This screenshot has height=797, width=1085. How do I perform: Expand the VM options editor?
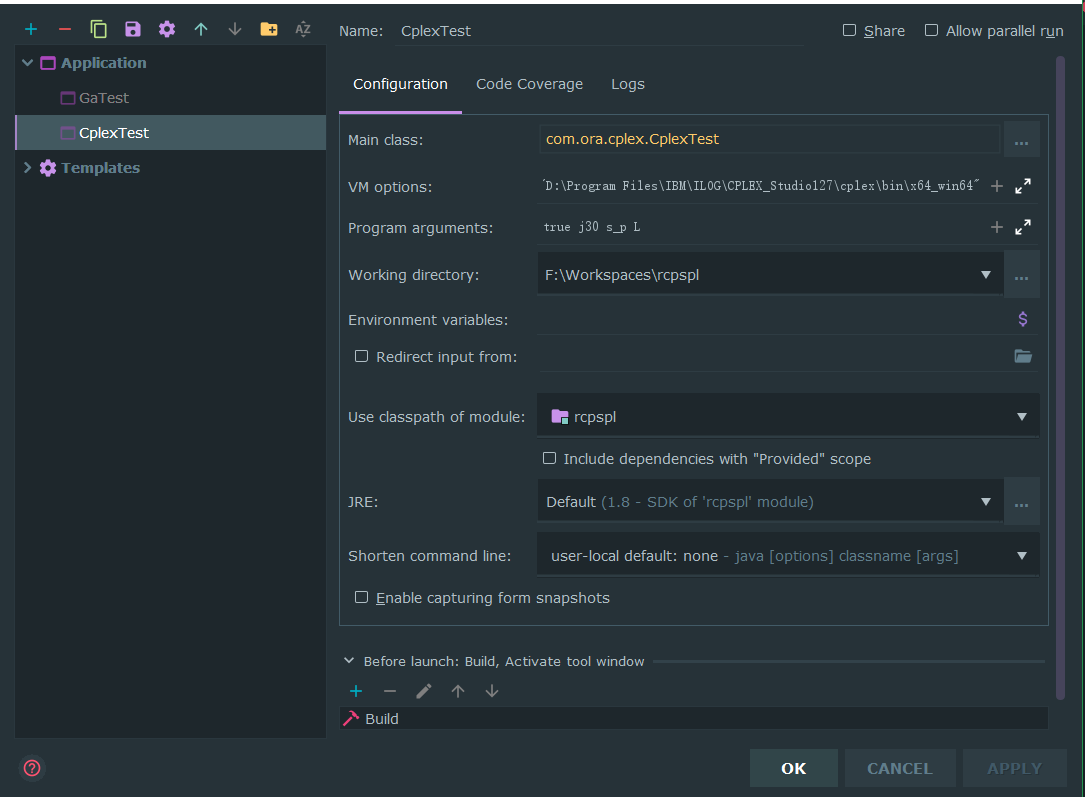click(1022, 185)
